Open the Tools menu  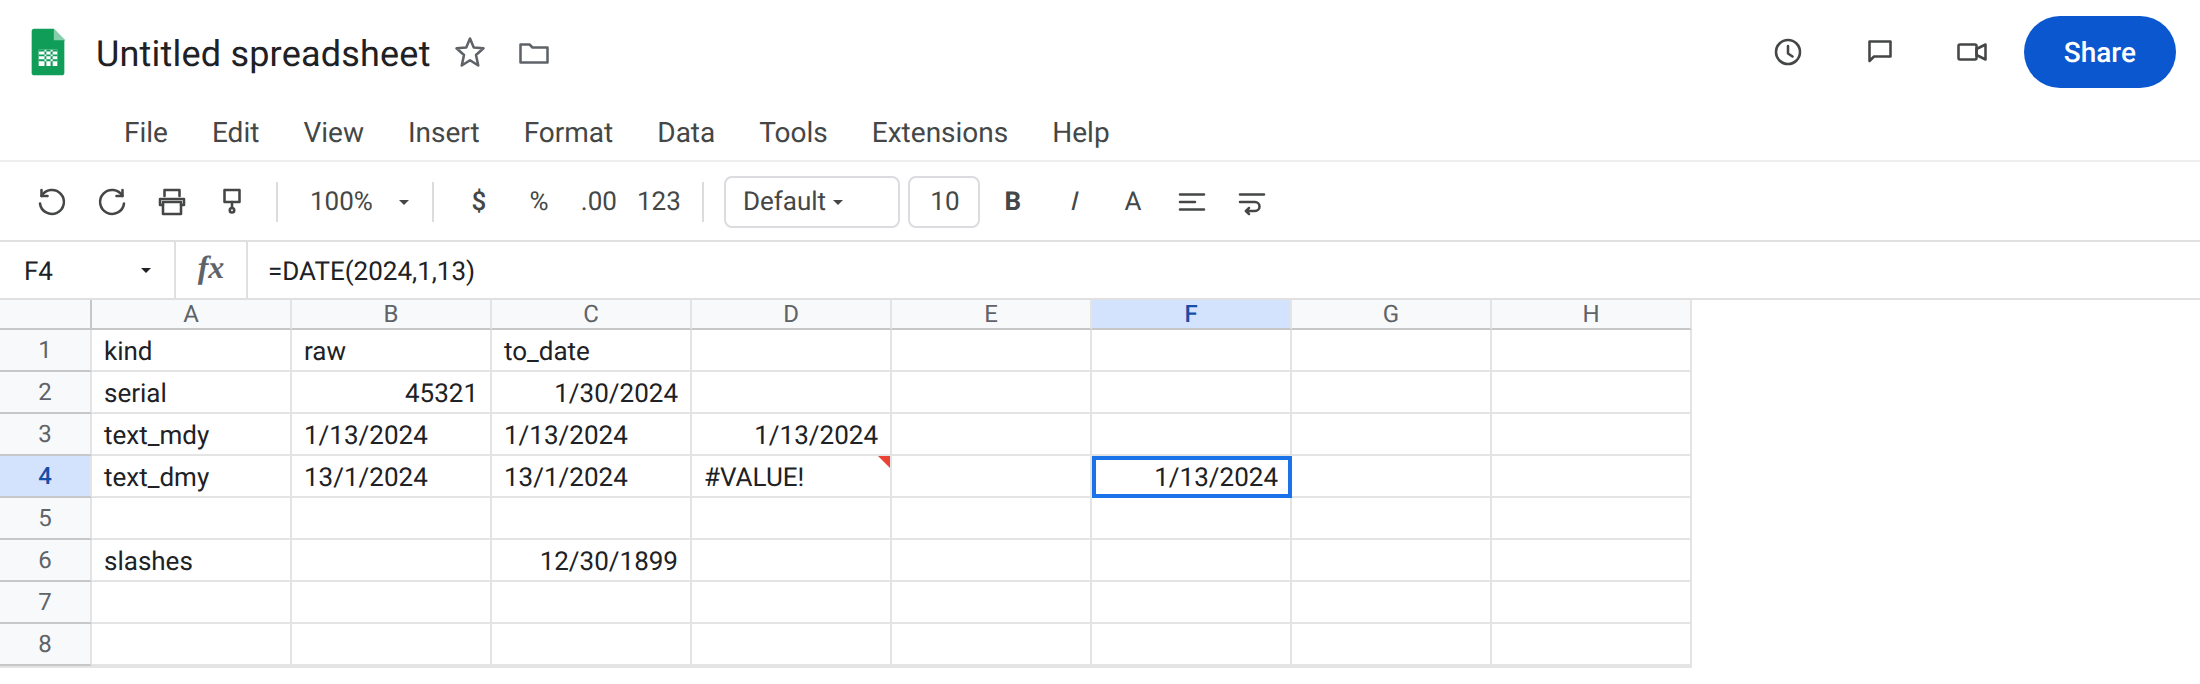[x=793, y=132]
